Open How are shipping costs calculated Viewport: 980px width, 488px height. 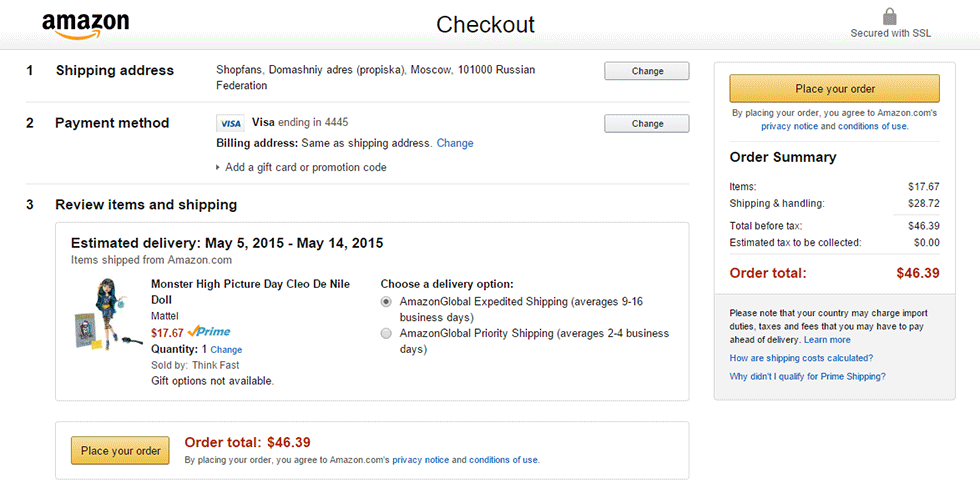[x=801, y=358]
